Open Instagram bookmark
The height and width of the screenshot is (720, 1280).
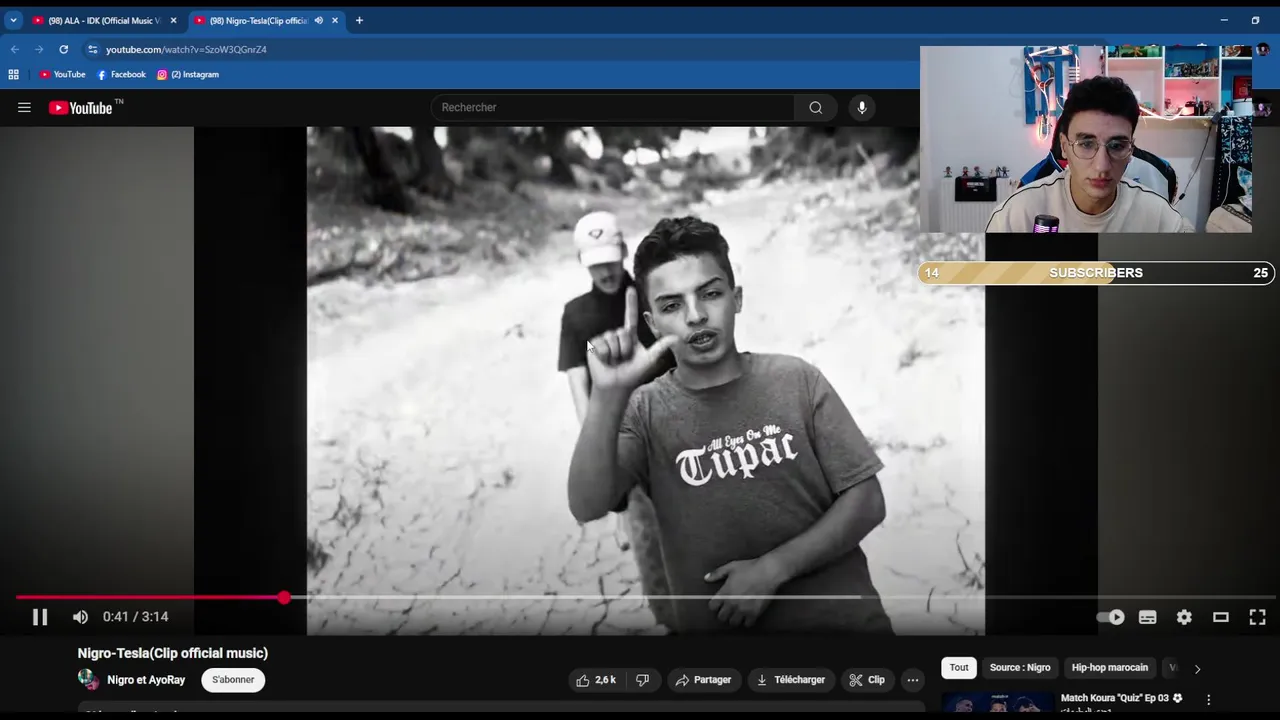[188, 74]
